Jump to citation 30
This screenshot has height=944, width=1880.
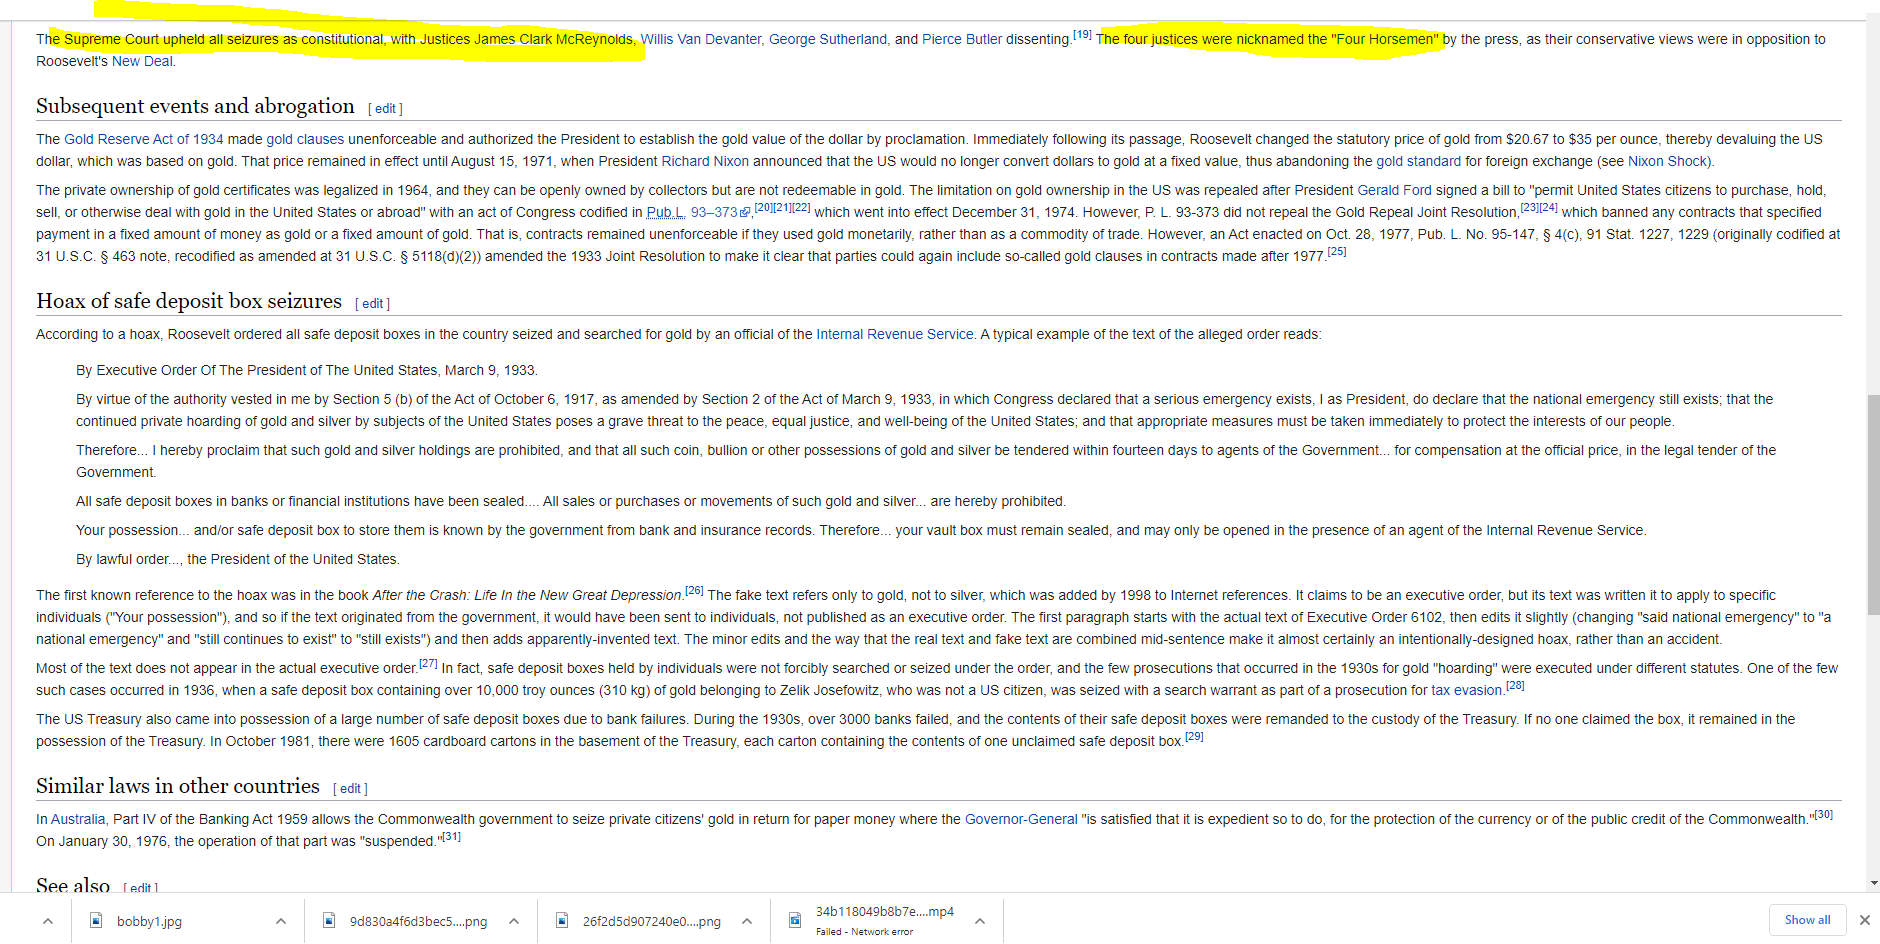point(1824,814)
